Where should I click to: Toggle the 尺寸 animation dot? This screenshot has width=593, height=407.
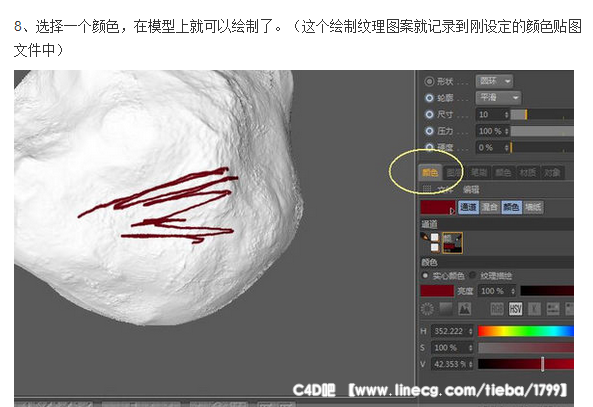pyautogui.click(x=429, y=114)
